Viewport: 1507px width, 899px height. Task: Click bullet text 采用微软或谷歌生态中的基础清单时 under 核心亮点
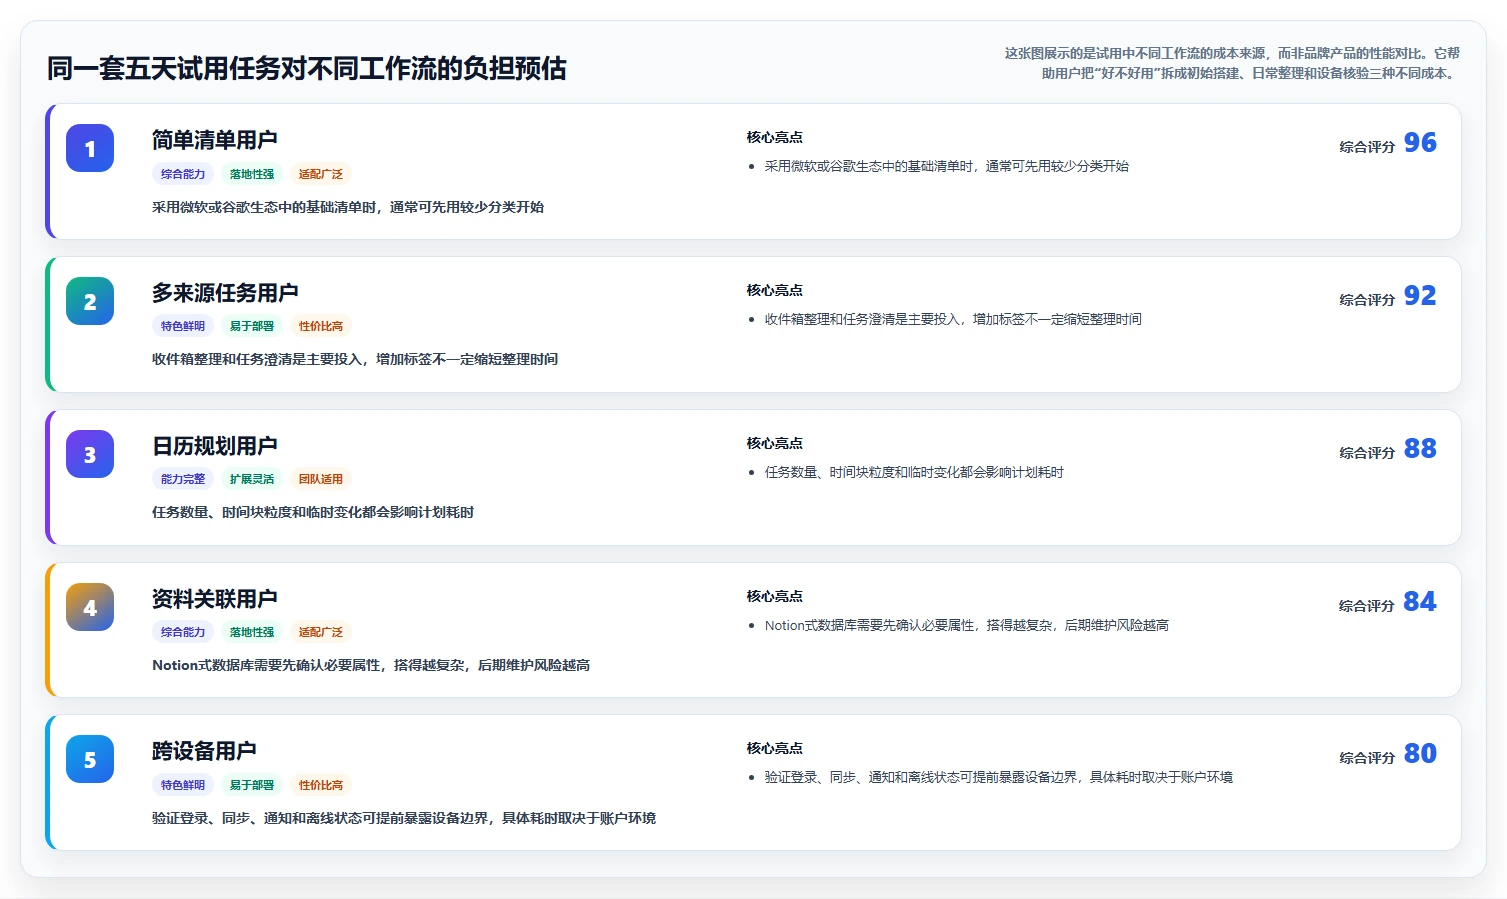pos(947,167)
